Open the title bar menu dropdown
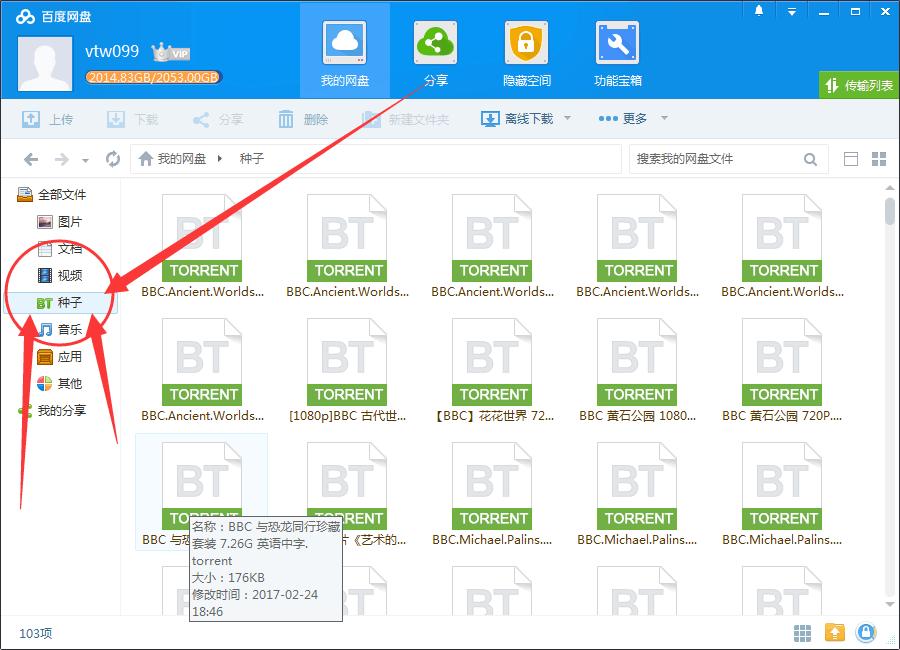This screenshot has width=900, height=650. [792, 11]
